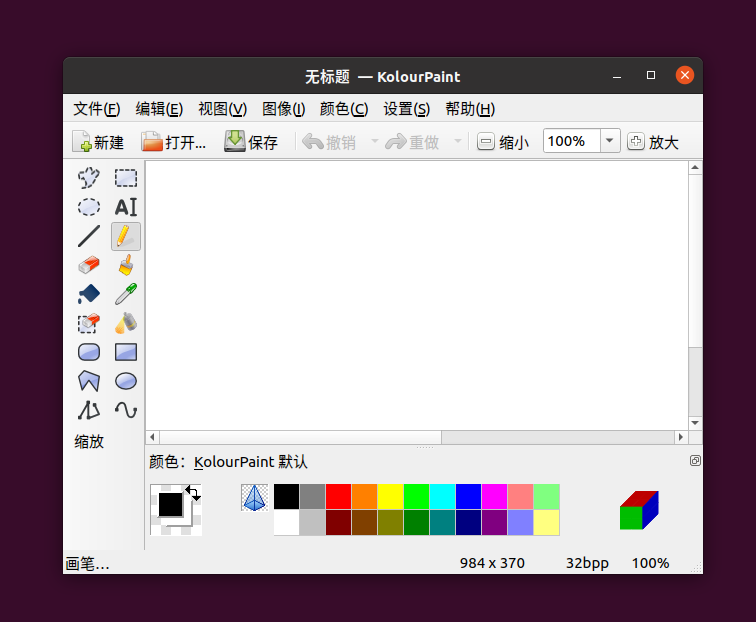Click the 32bpp status bar entry
Viewport: 756px width, 622px height.
coord(587,563)
